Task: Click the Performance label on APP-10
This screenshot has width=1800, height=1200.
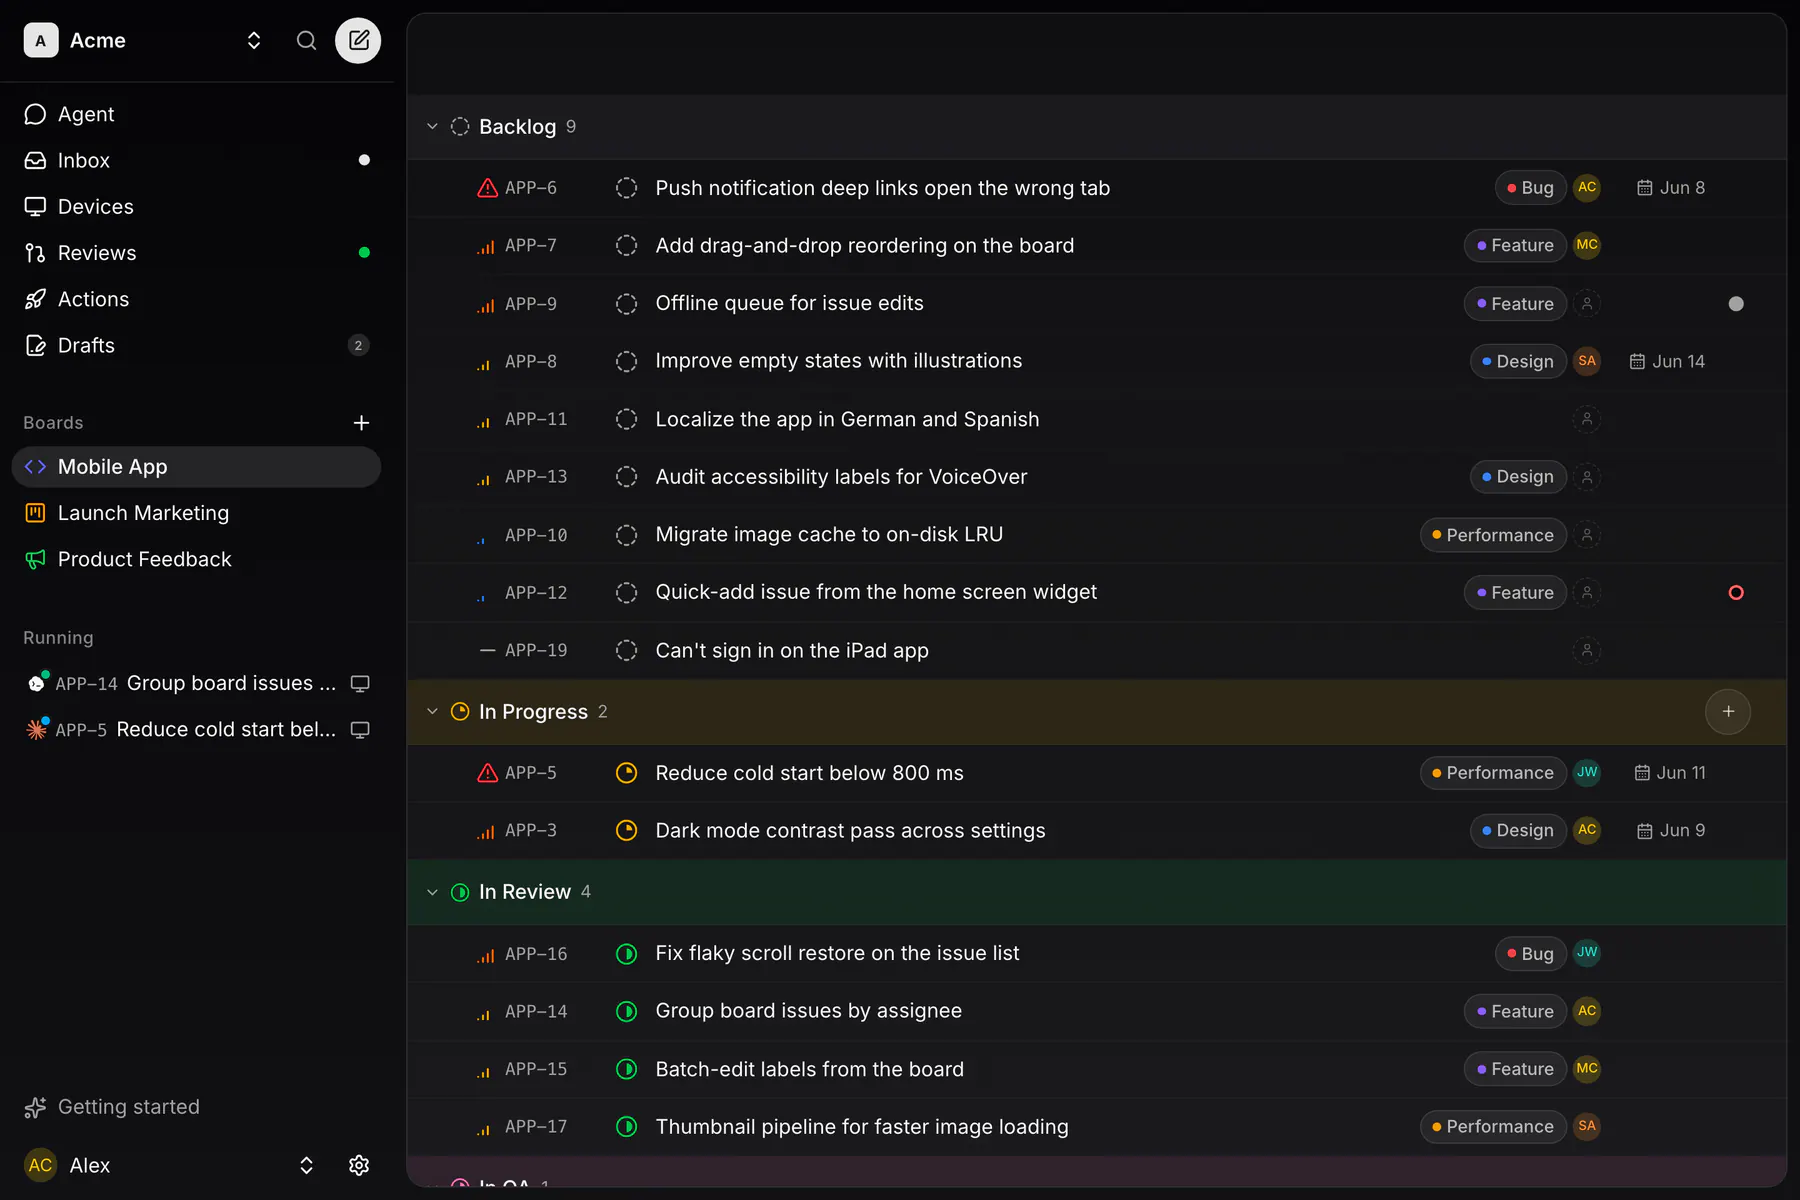Action: (x=1493, y=535)
